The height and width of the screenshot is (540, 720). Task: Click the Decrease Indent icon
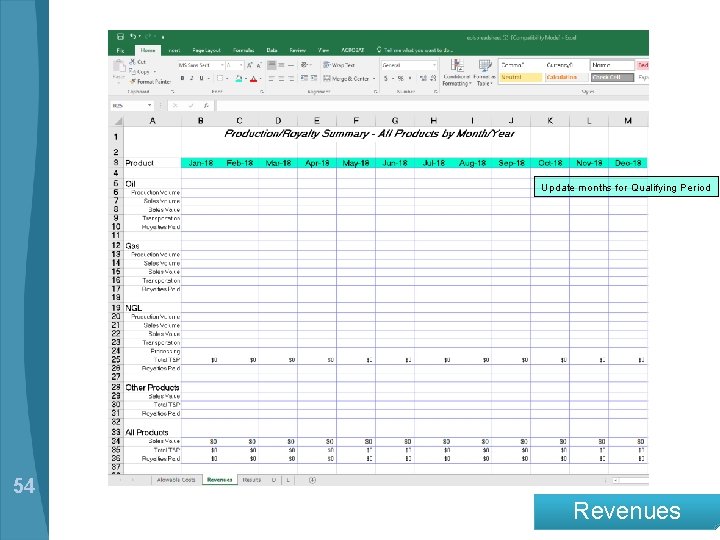[304, 79]
